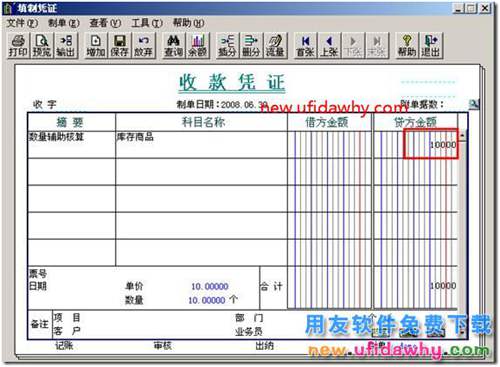Click the 贷方金额 column header
Screen dimensions: 500x367
(415, 122)
